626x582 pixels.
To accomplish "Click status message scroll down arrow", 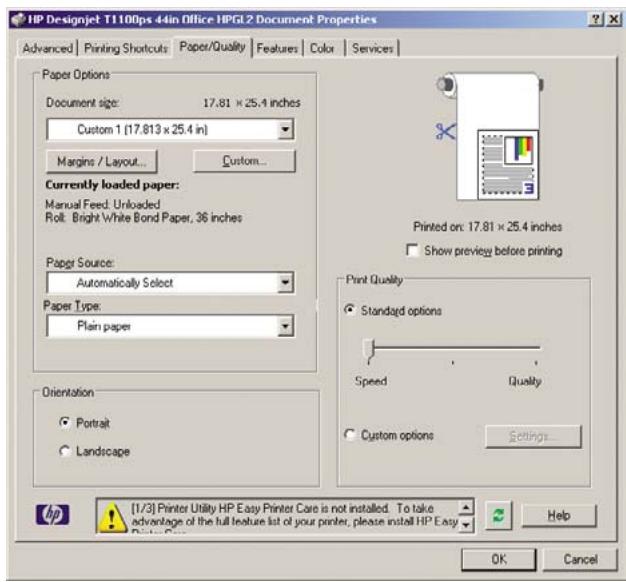I will click(x=466, y=525).
